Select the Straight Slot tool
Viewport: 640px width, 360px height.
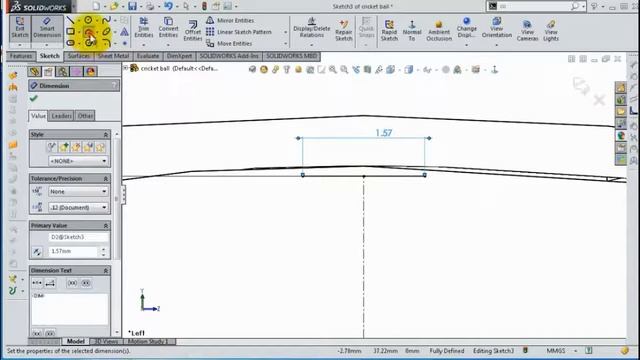(70, 43)
